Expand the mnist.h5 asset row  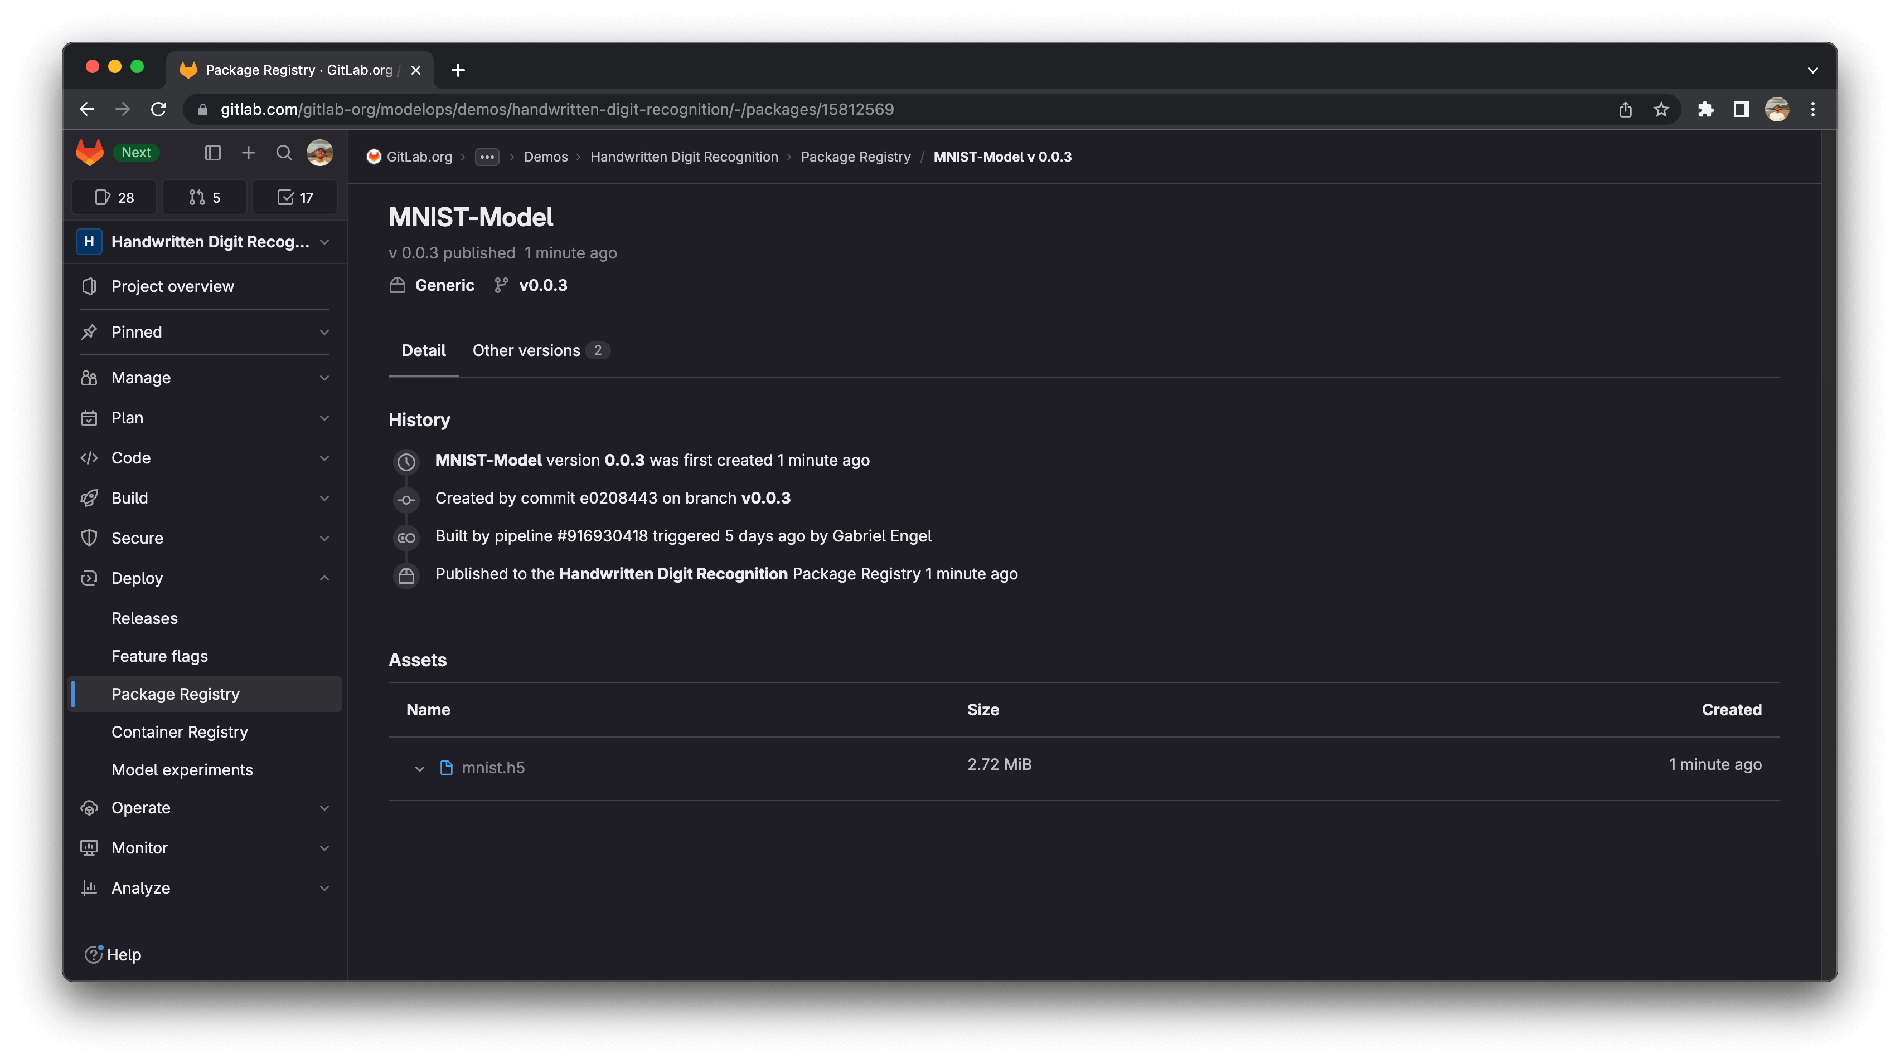pos(419,768)
